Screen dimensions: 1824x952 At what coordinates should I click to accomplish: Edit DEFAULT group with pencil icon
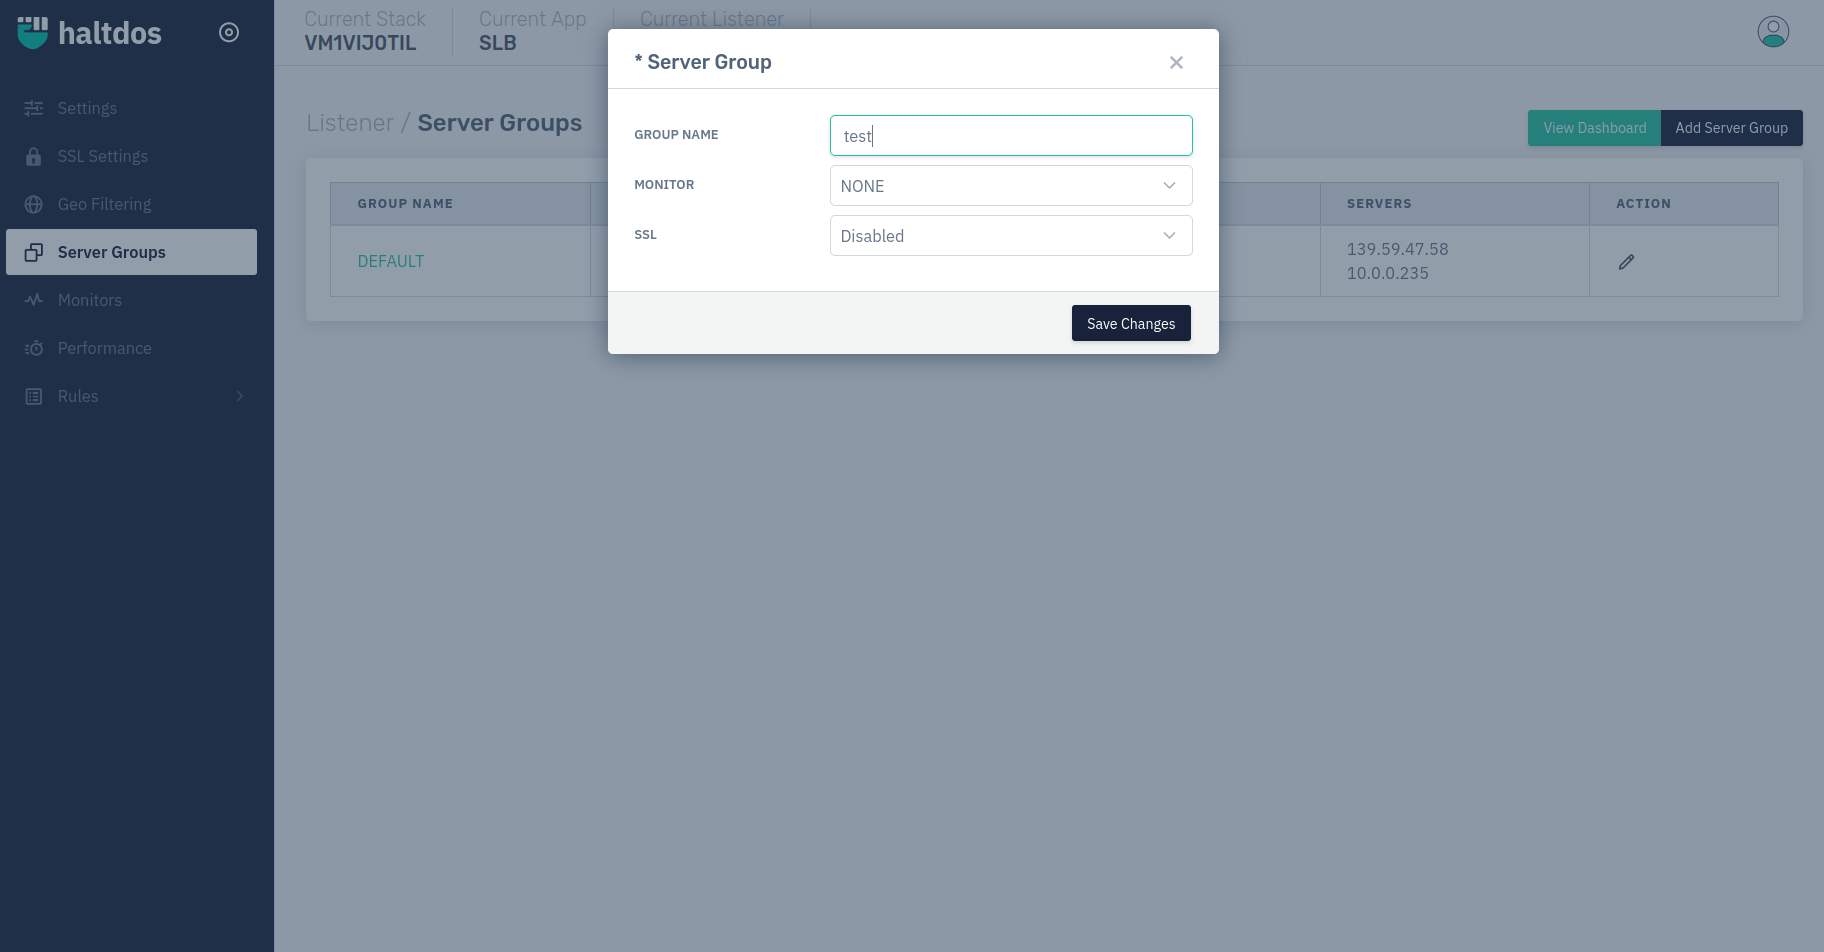click(x=1626, y=262)
